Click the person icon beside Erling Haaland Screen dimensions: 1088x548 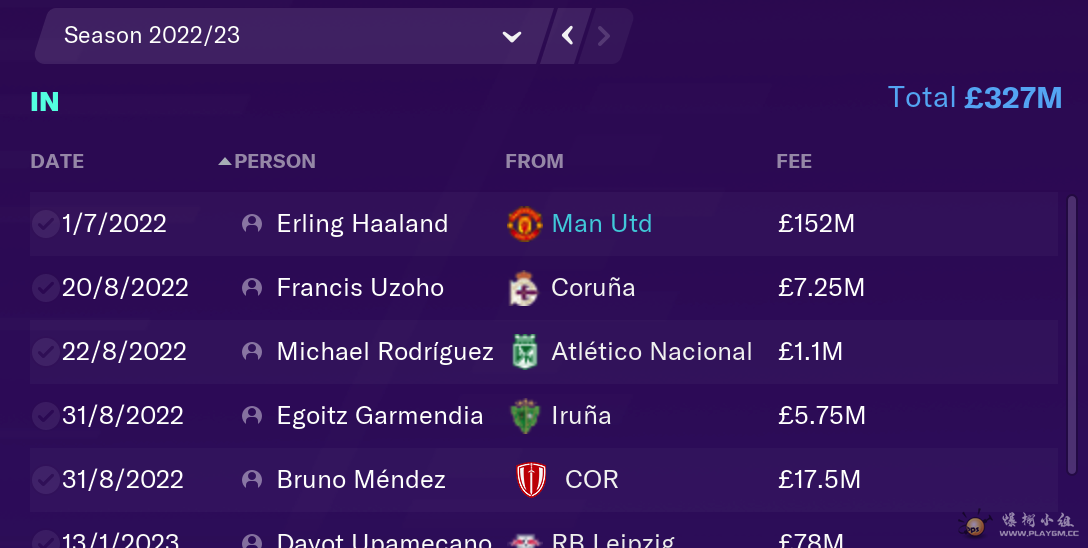tap(252, 223)
